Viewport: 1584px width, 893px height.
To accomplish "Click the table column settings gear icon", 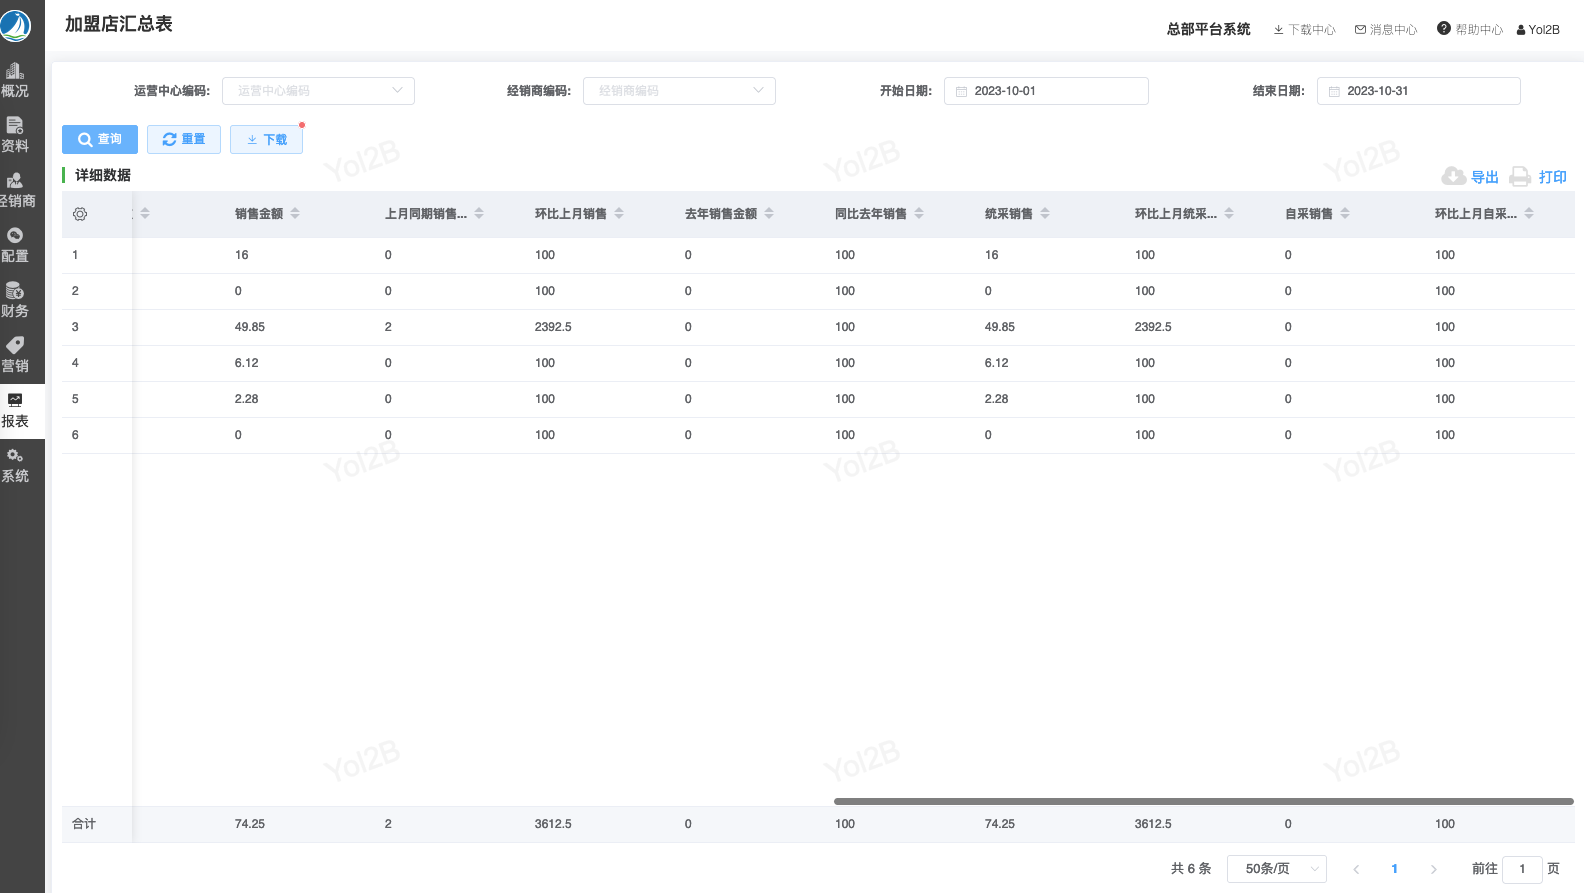I will point(80,214).
